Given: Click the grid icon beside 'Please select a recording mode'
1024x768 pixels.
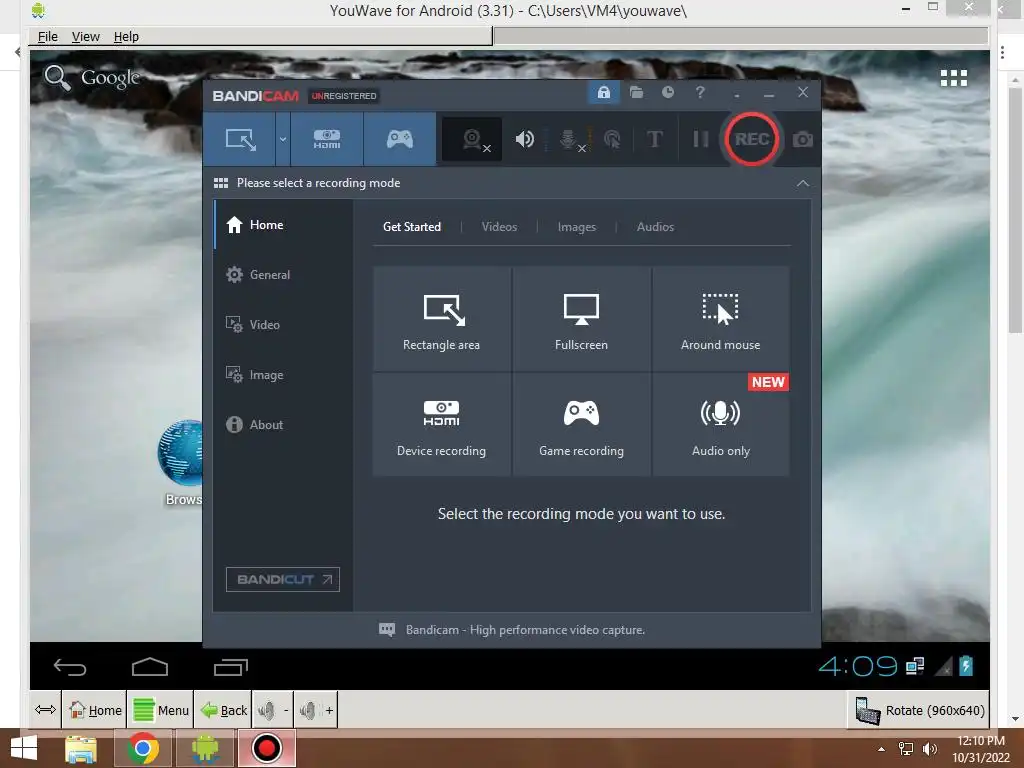Looking at the screenshot, I should pos(221,183).
